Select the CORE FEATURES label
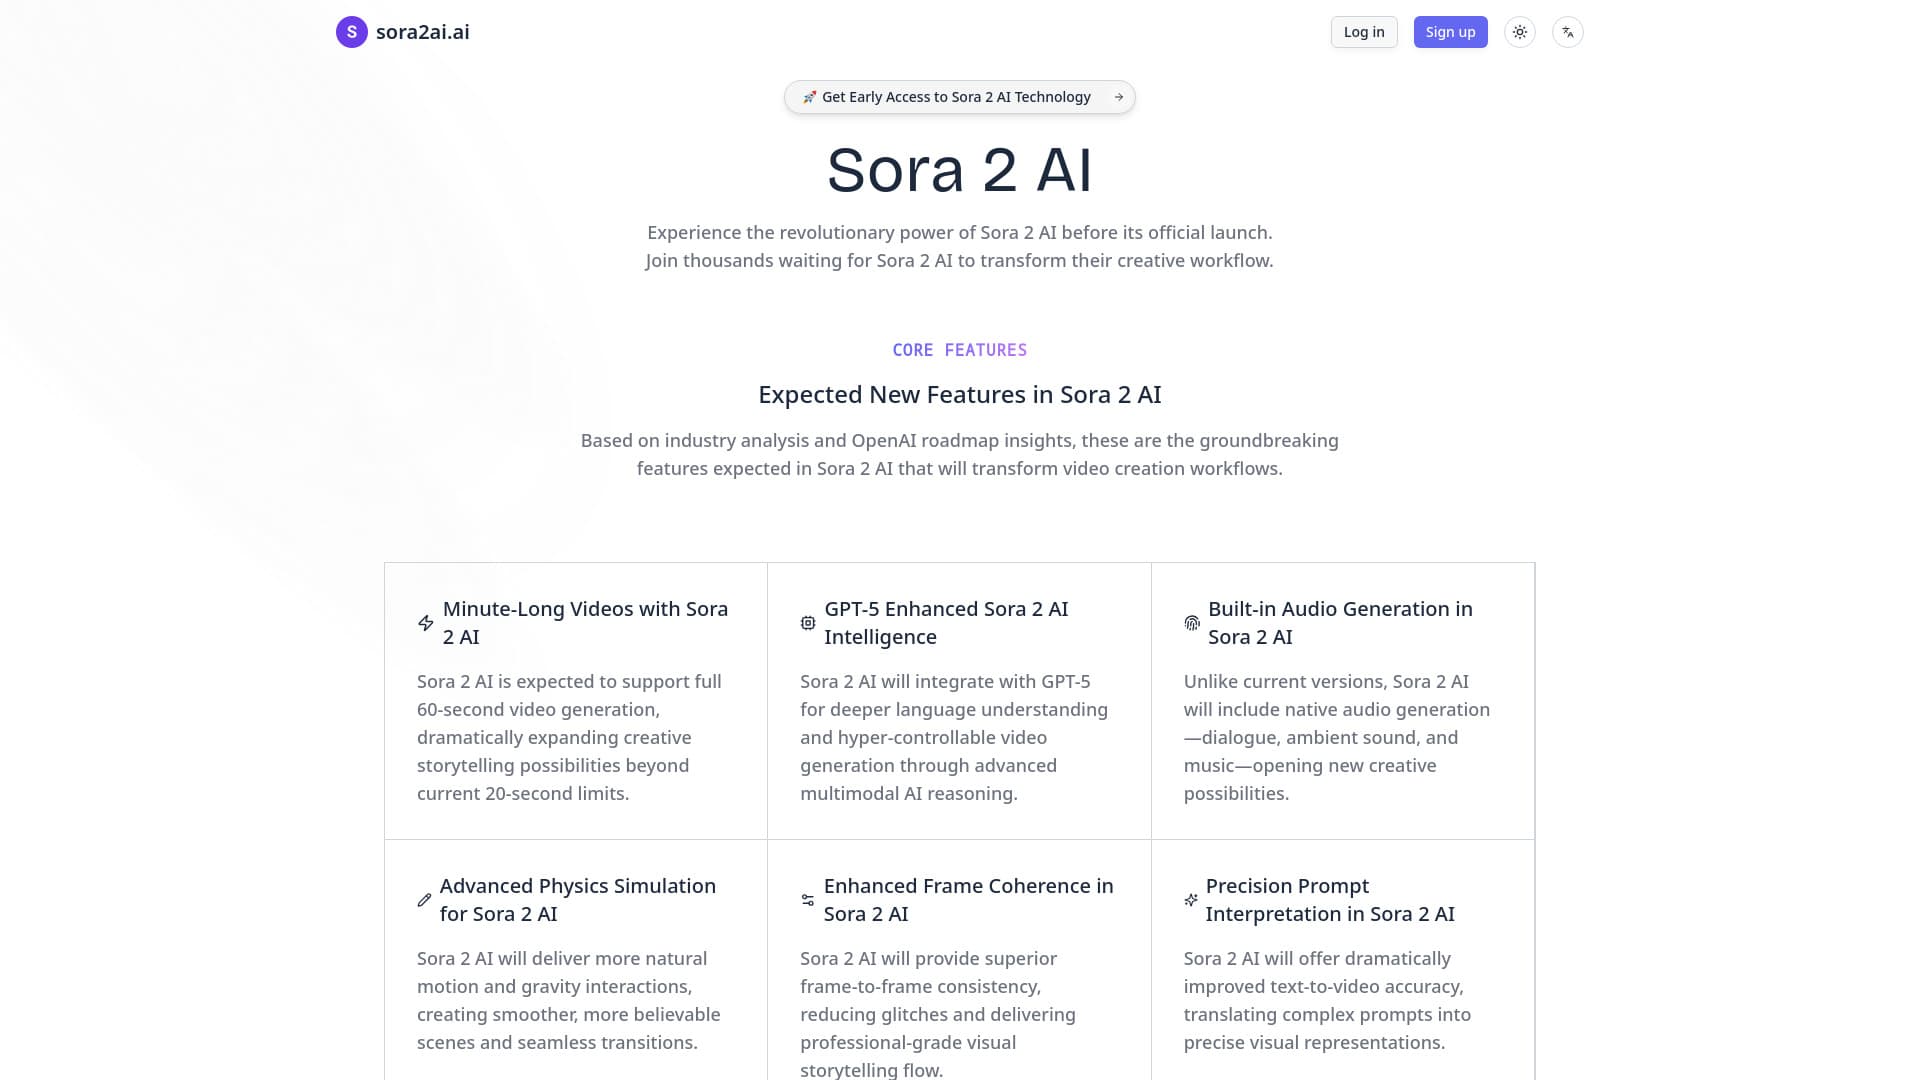Viewport: 1920px width, 1080px height. pos(959,349)
